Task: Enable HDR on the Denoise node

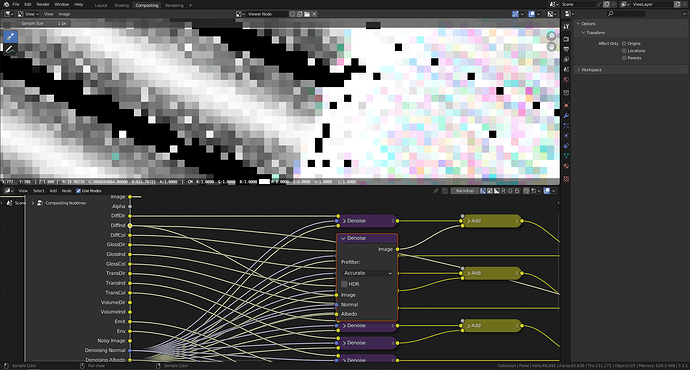Action: pyautogui.click(x=344, y=284)
